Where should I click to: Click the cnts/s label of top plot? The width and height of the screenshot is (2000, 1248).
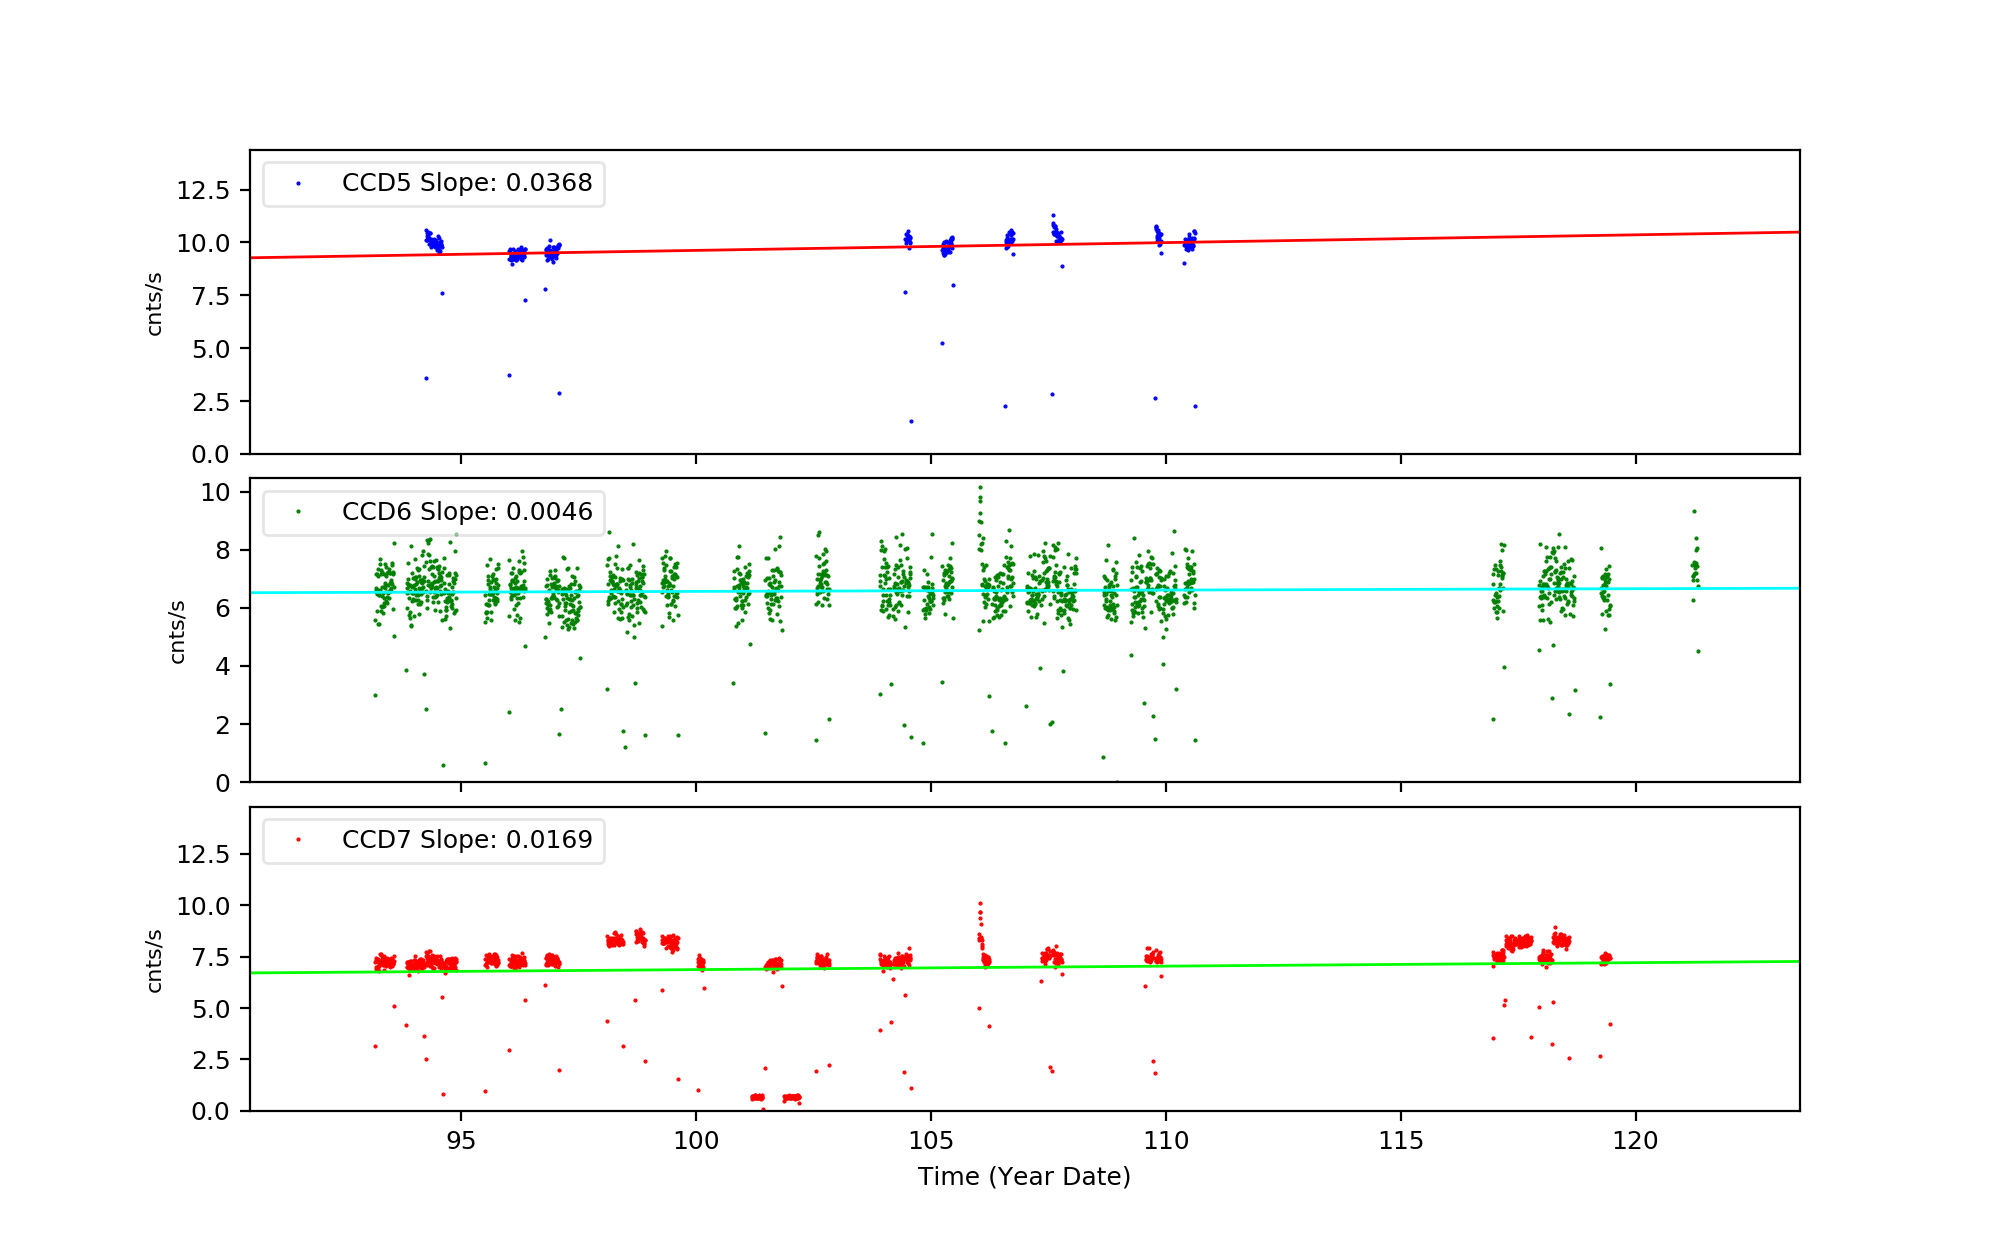tap(154, 303)
